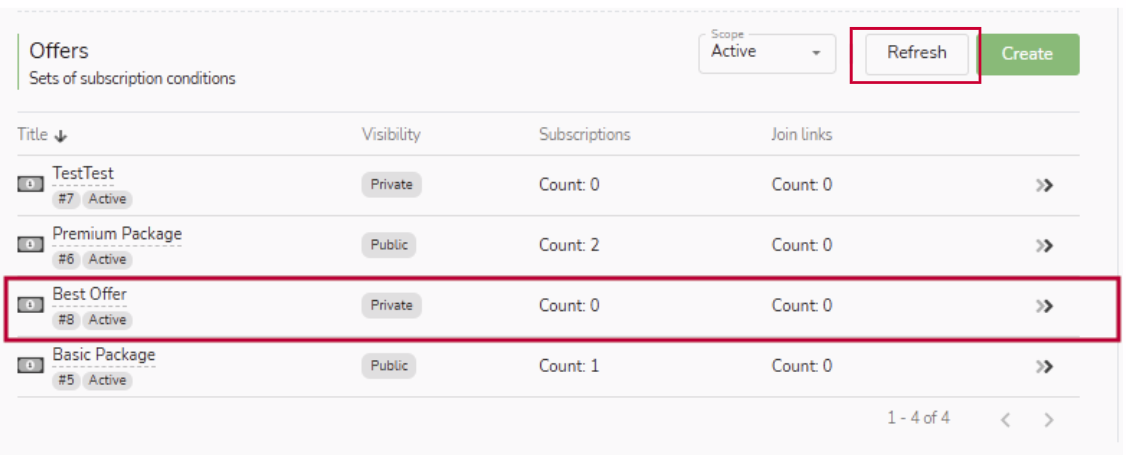The width and height of the screenshot is (1126, 455).
Task: Click the money icon beside Basic Package
Action: (30, 366)
